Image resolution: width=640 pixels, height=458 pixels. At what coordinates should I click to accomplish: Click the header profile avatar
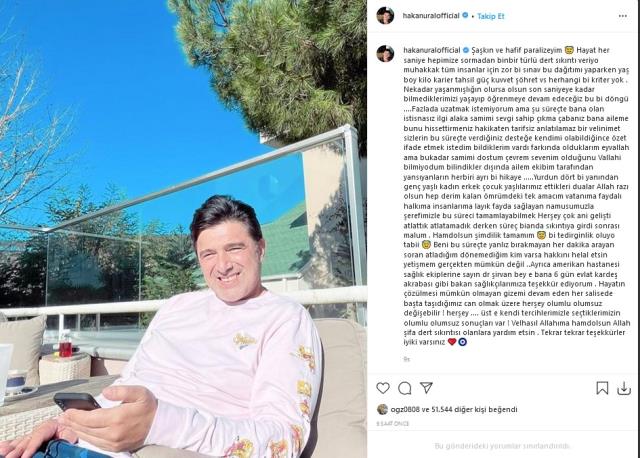pos(385,16)
